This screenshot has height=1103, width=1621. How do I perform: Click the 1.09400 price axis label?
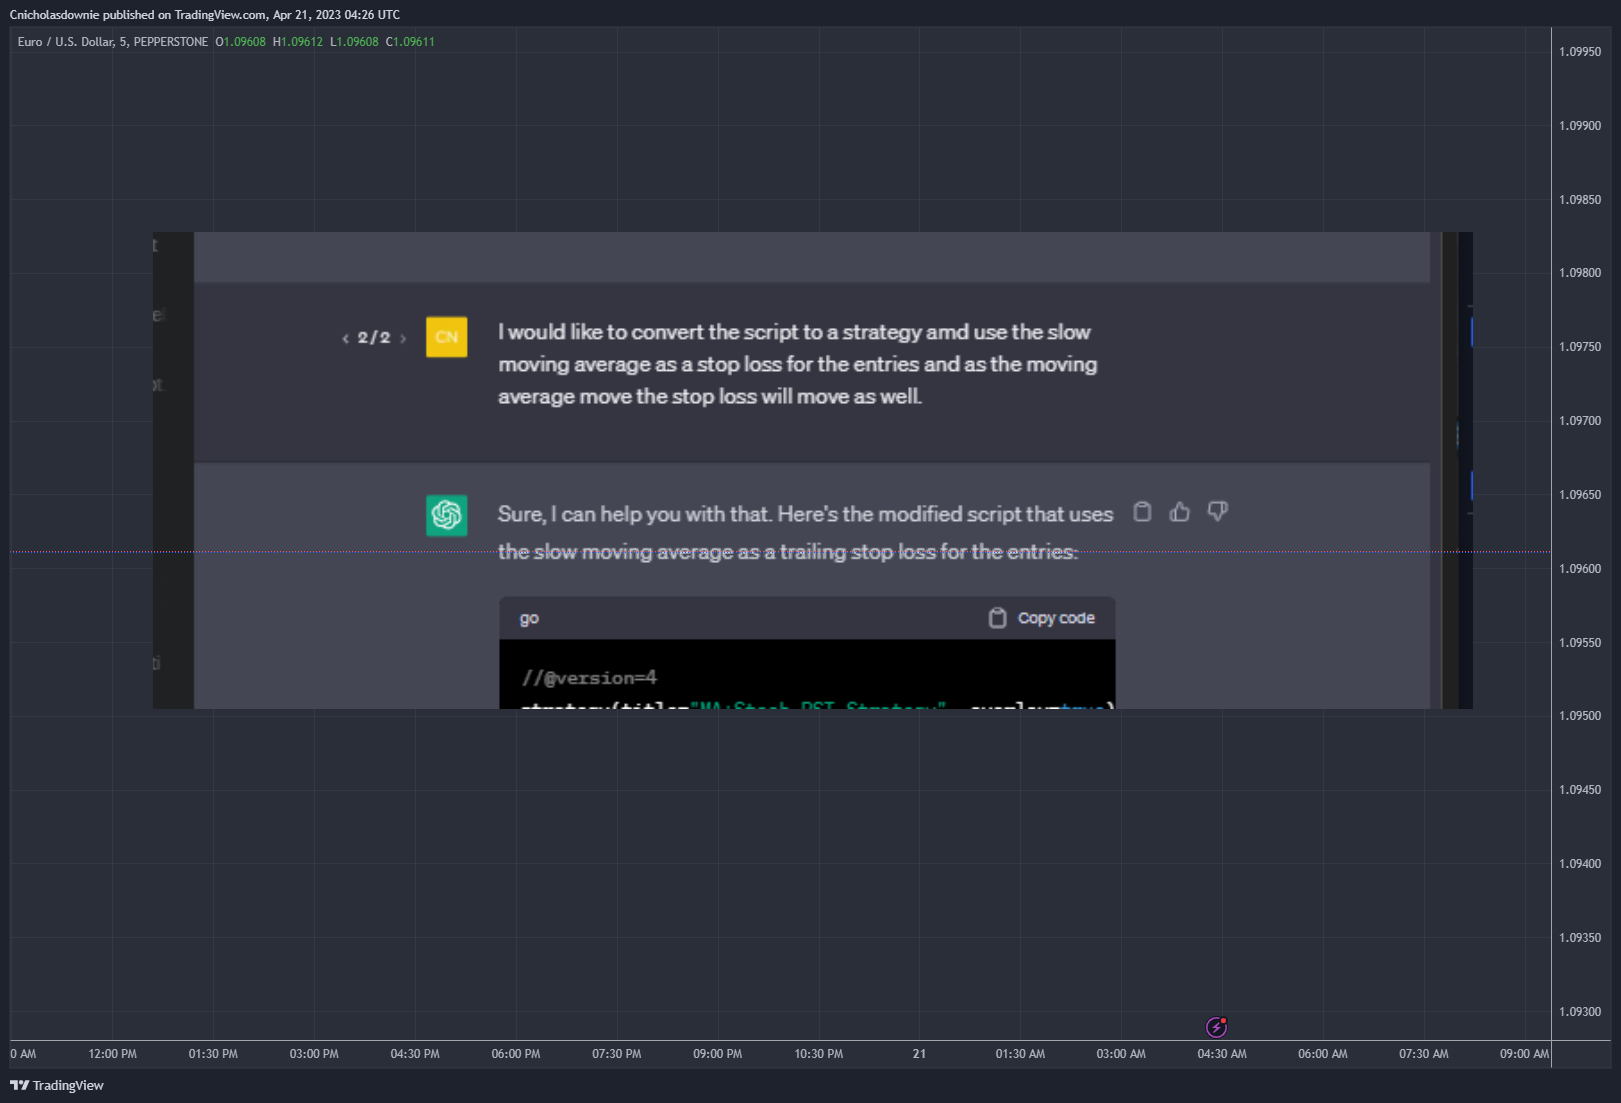[1580, 864]
